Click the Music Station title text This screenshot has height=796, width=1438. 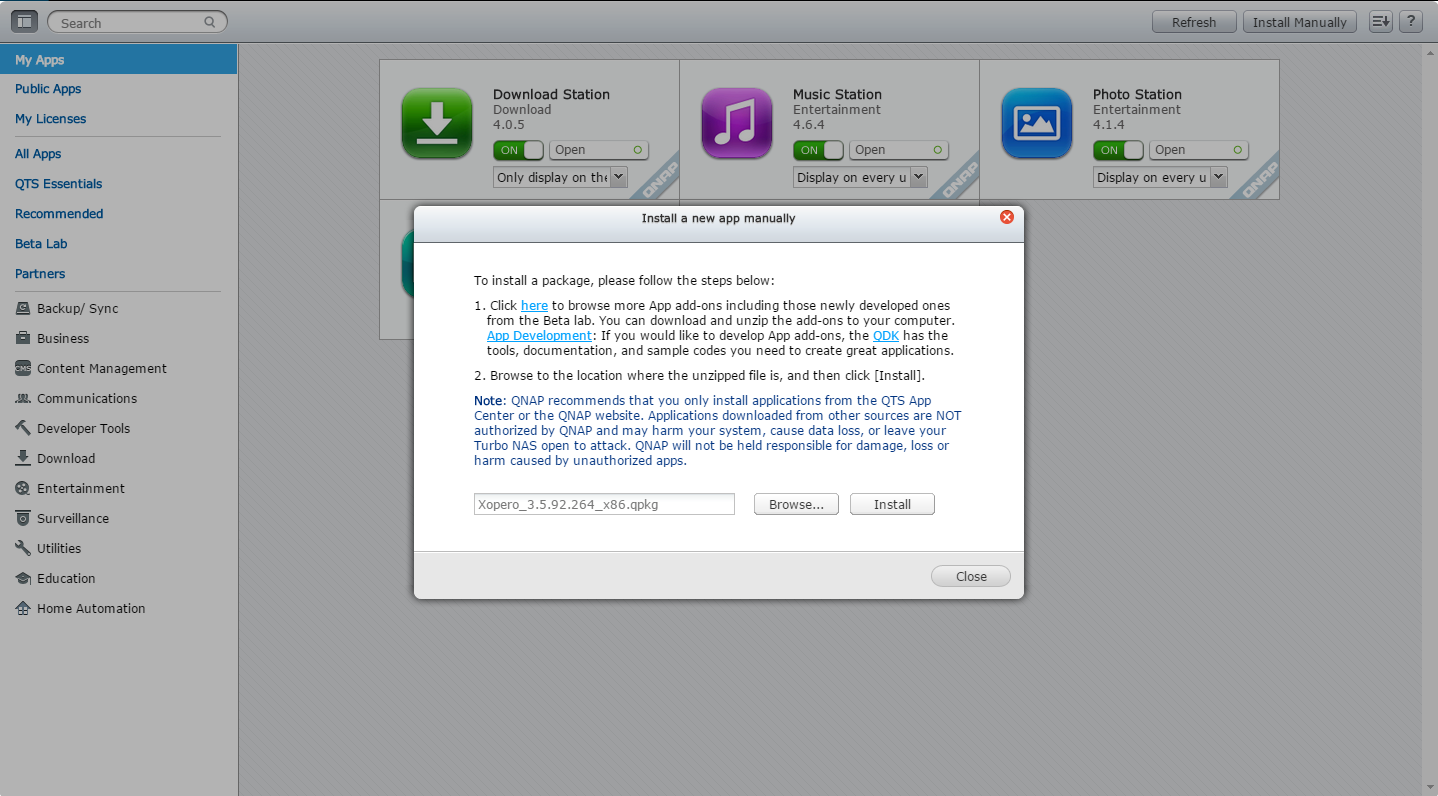(x=837, y=94)
